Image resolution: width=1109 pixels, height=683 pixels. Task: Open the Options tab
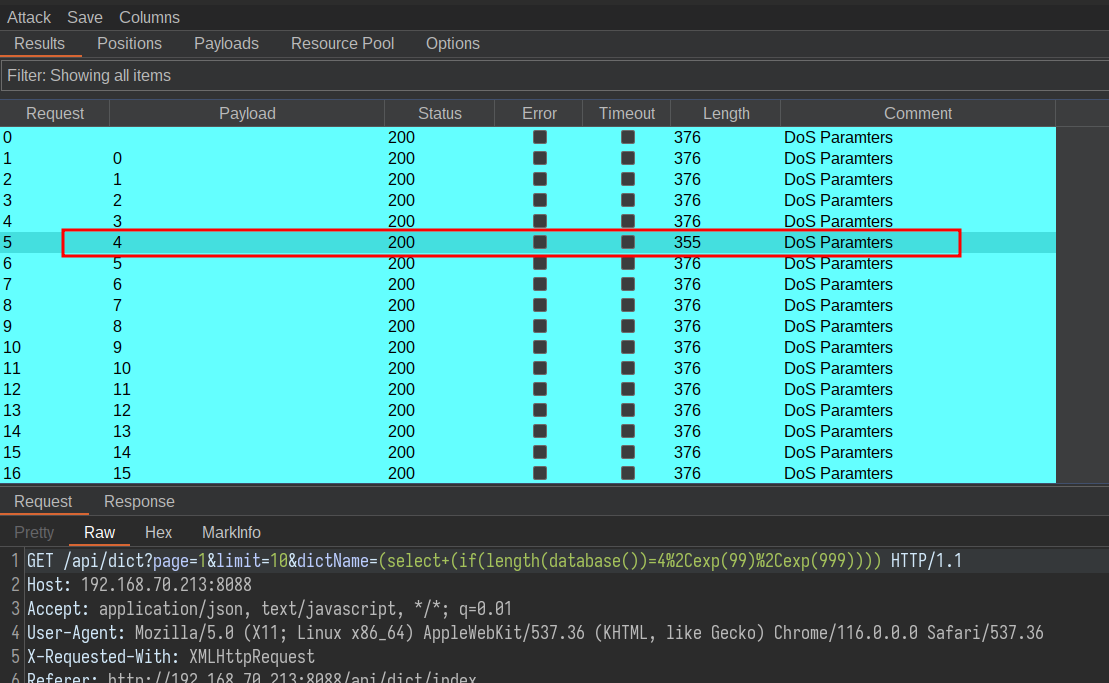pyautogui.click(x=453, y=44)
